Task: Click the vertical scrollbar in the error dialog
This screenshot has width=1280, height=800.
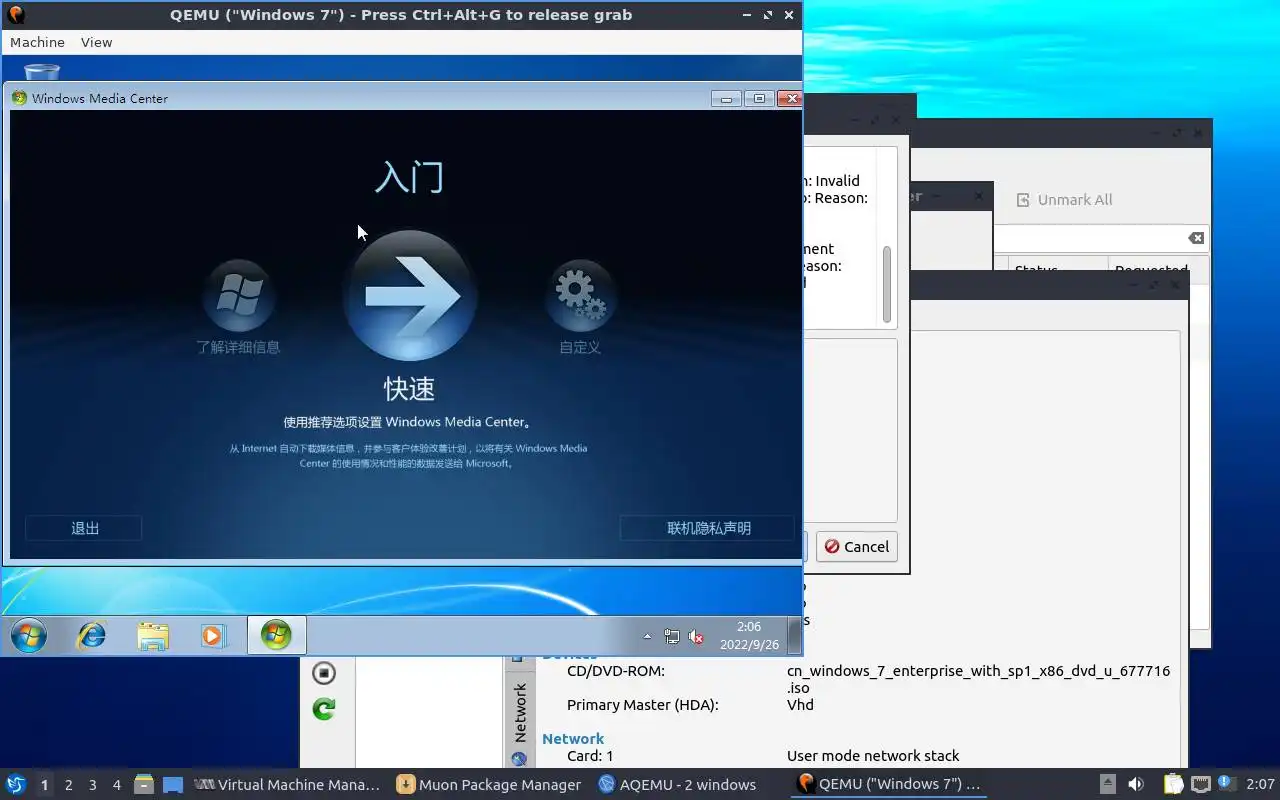Action: [x=886, y=285]
